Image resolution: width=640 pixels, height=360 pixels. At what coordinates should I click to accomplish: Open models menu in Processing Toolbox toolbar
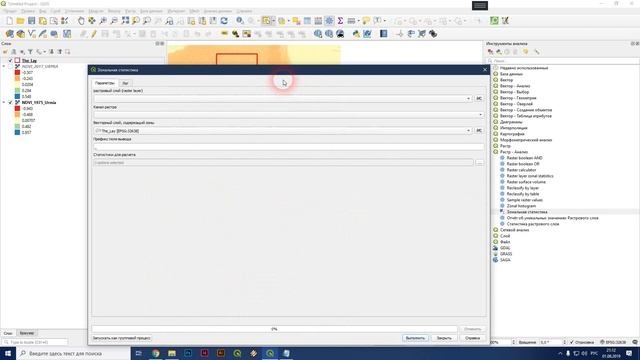[491, 52]
